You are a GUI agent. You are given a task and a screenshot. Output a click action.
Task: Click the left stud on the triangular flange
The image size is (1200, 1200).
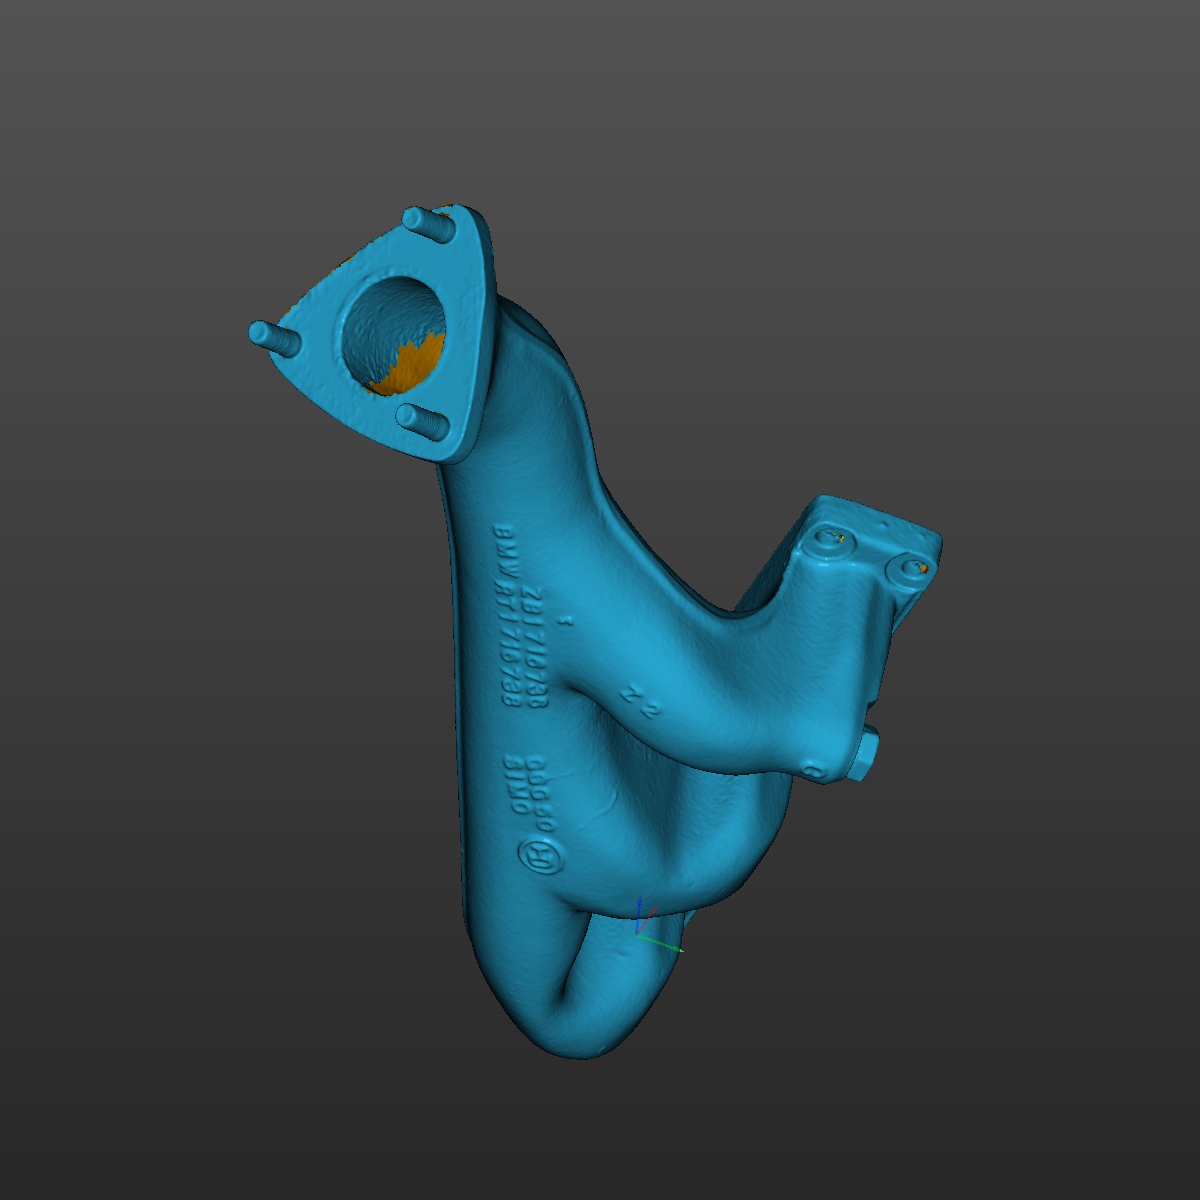[x=273, y=336]
